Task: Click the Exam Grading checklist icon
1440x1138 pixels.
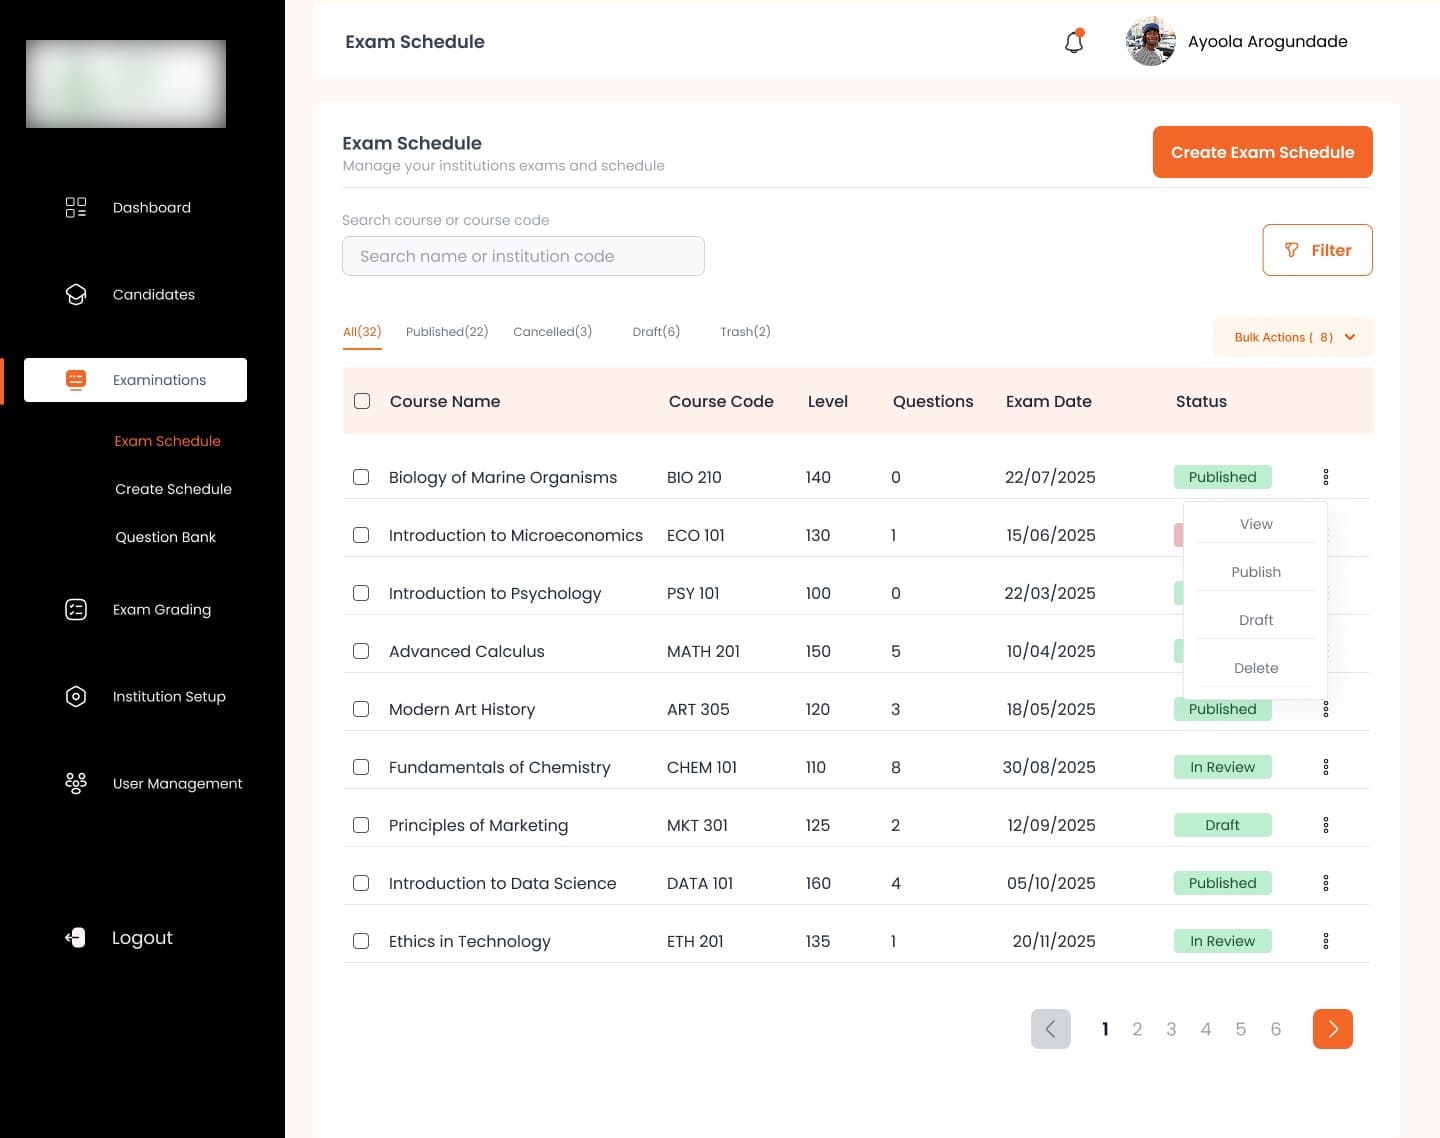Action: tap(76, 609)
